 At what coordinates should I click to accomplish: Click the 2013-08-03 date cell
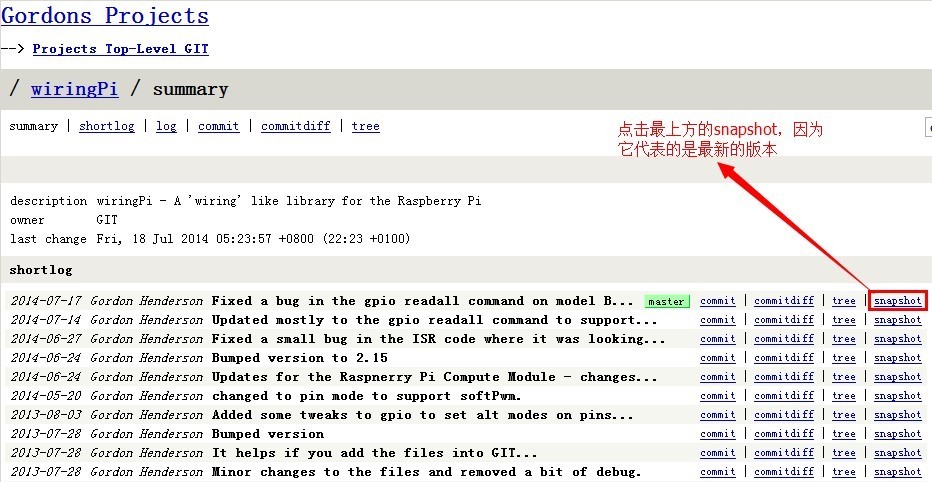[46, 415]
